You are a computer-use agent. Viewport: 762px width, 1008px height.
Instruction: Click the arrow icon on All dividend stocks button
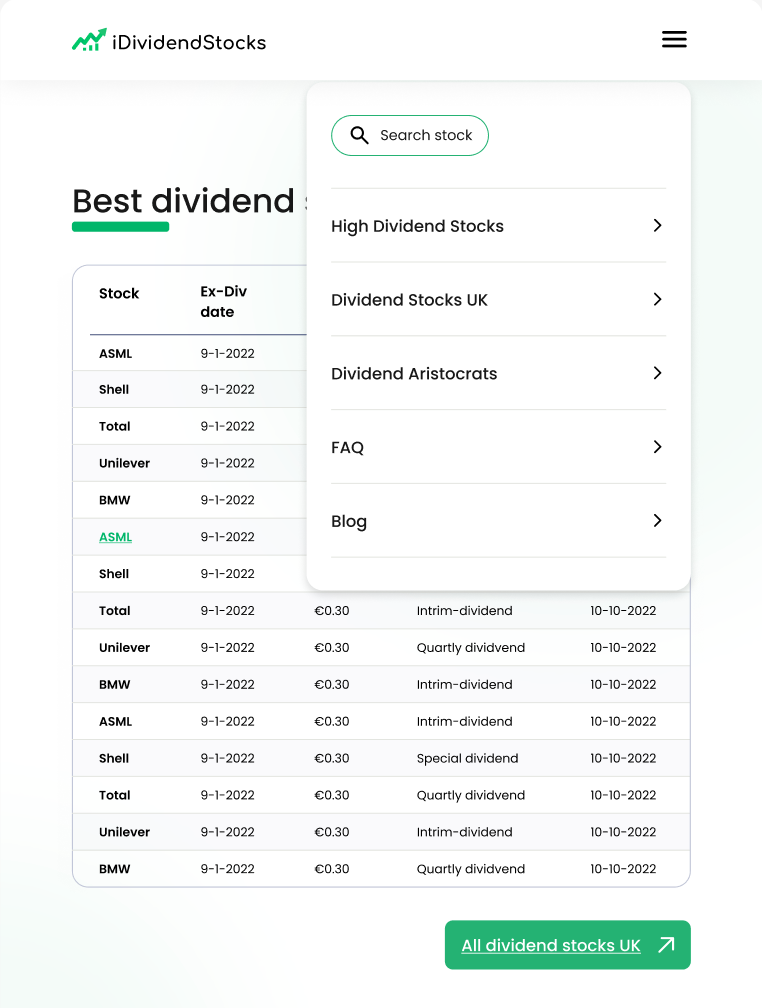(x=667, y=944)
